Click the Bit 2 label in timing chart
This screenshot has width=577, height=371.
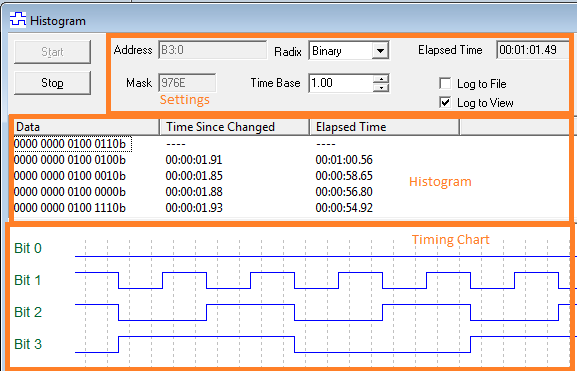coord(28,312)
